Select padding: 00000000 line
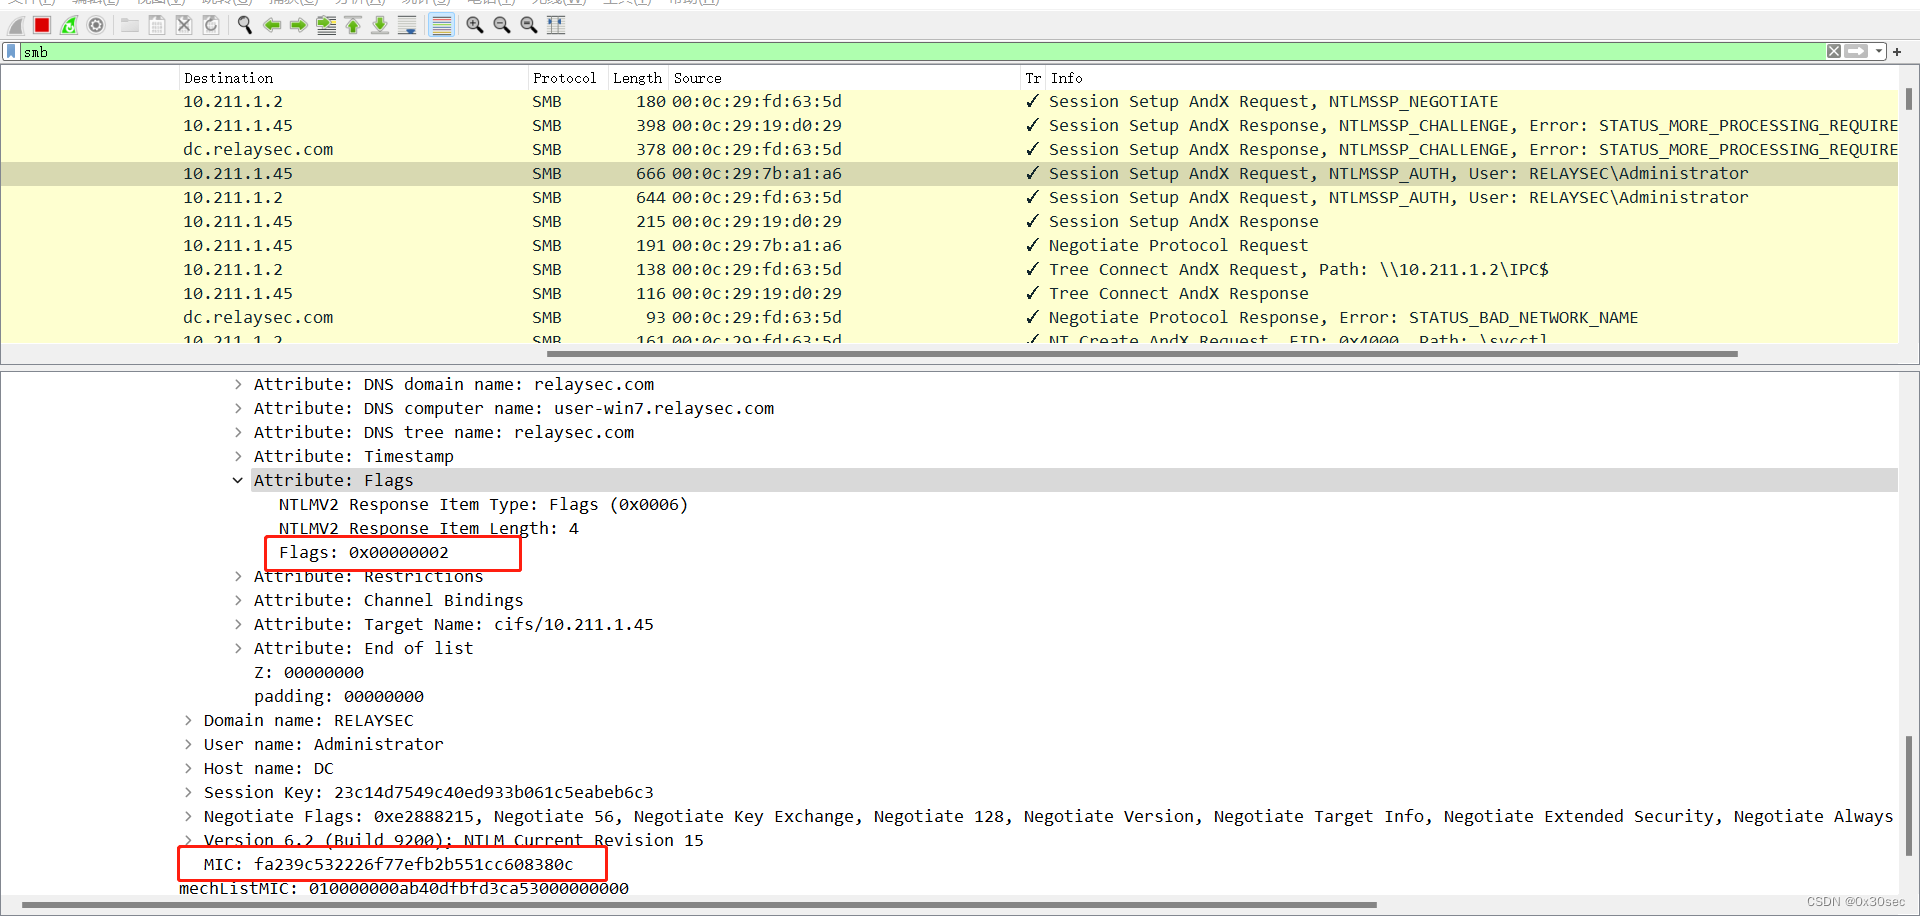The image size is (1920, 916). (x=339, y=696)
